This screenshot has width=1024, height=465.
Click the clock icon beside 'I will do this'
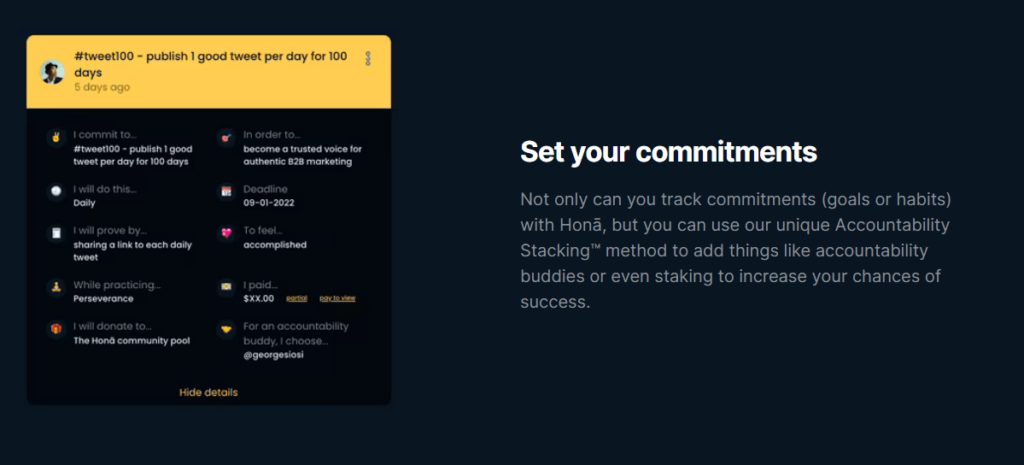[55, 190]
